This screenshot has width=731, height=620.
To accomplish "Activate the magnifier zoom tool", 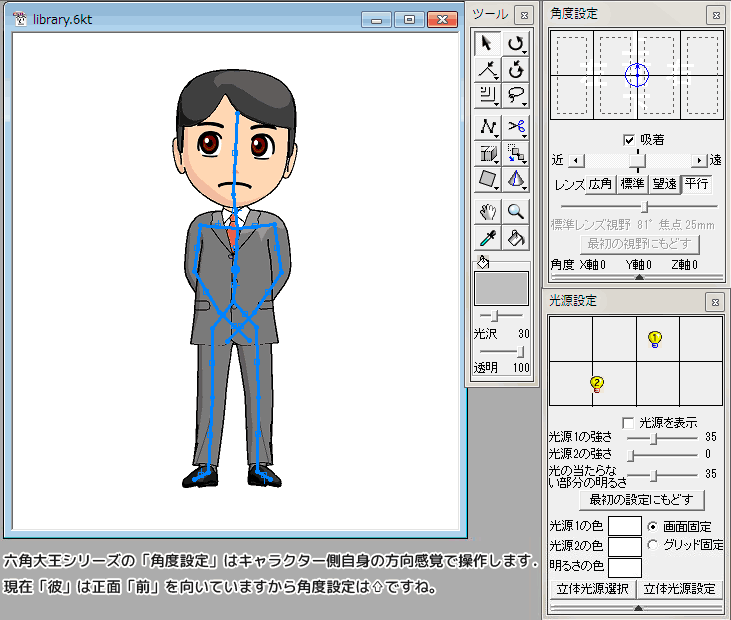I will coord(516,211).
